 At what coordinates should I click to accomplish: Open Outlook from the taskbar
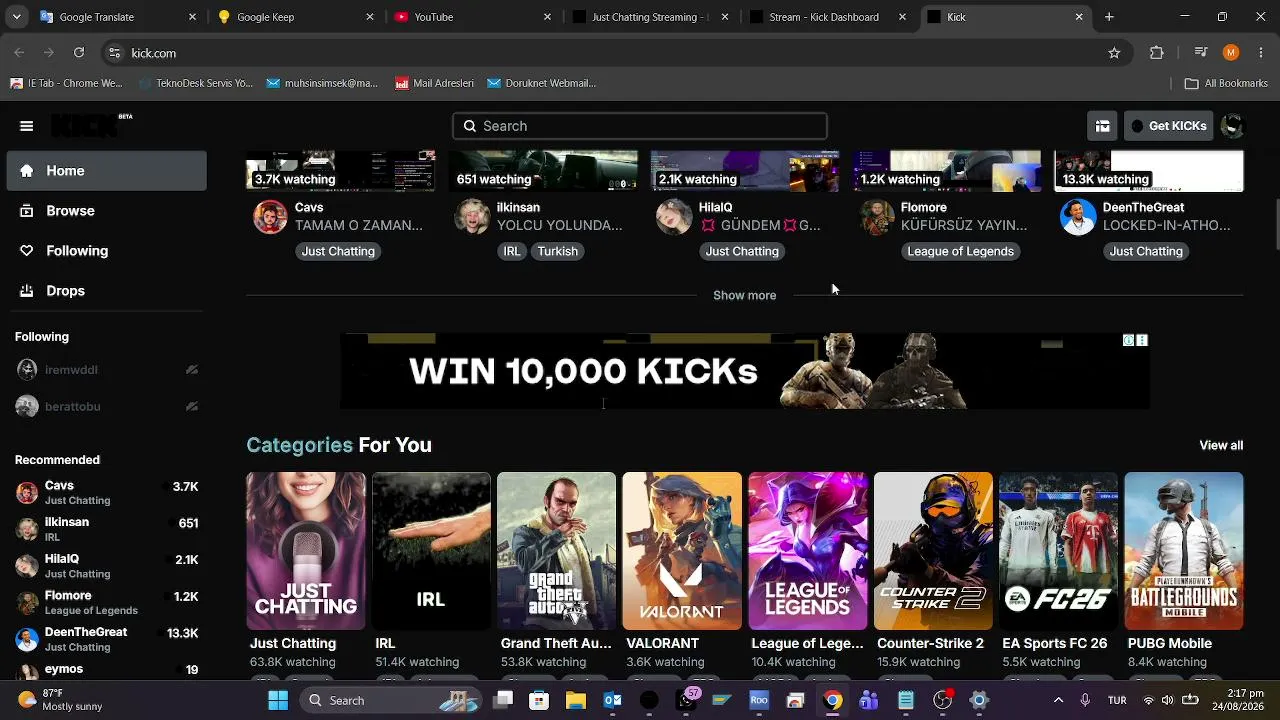tap(613, 700)
